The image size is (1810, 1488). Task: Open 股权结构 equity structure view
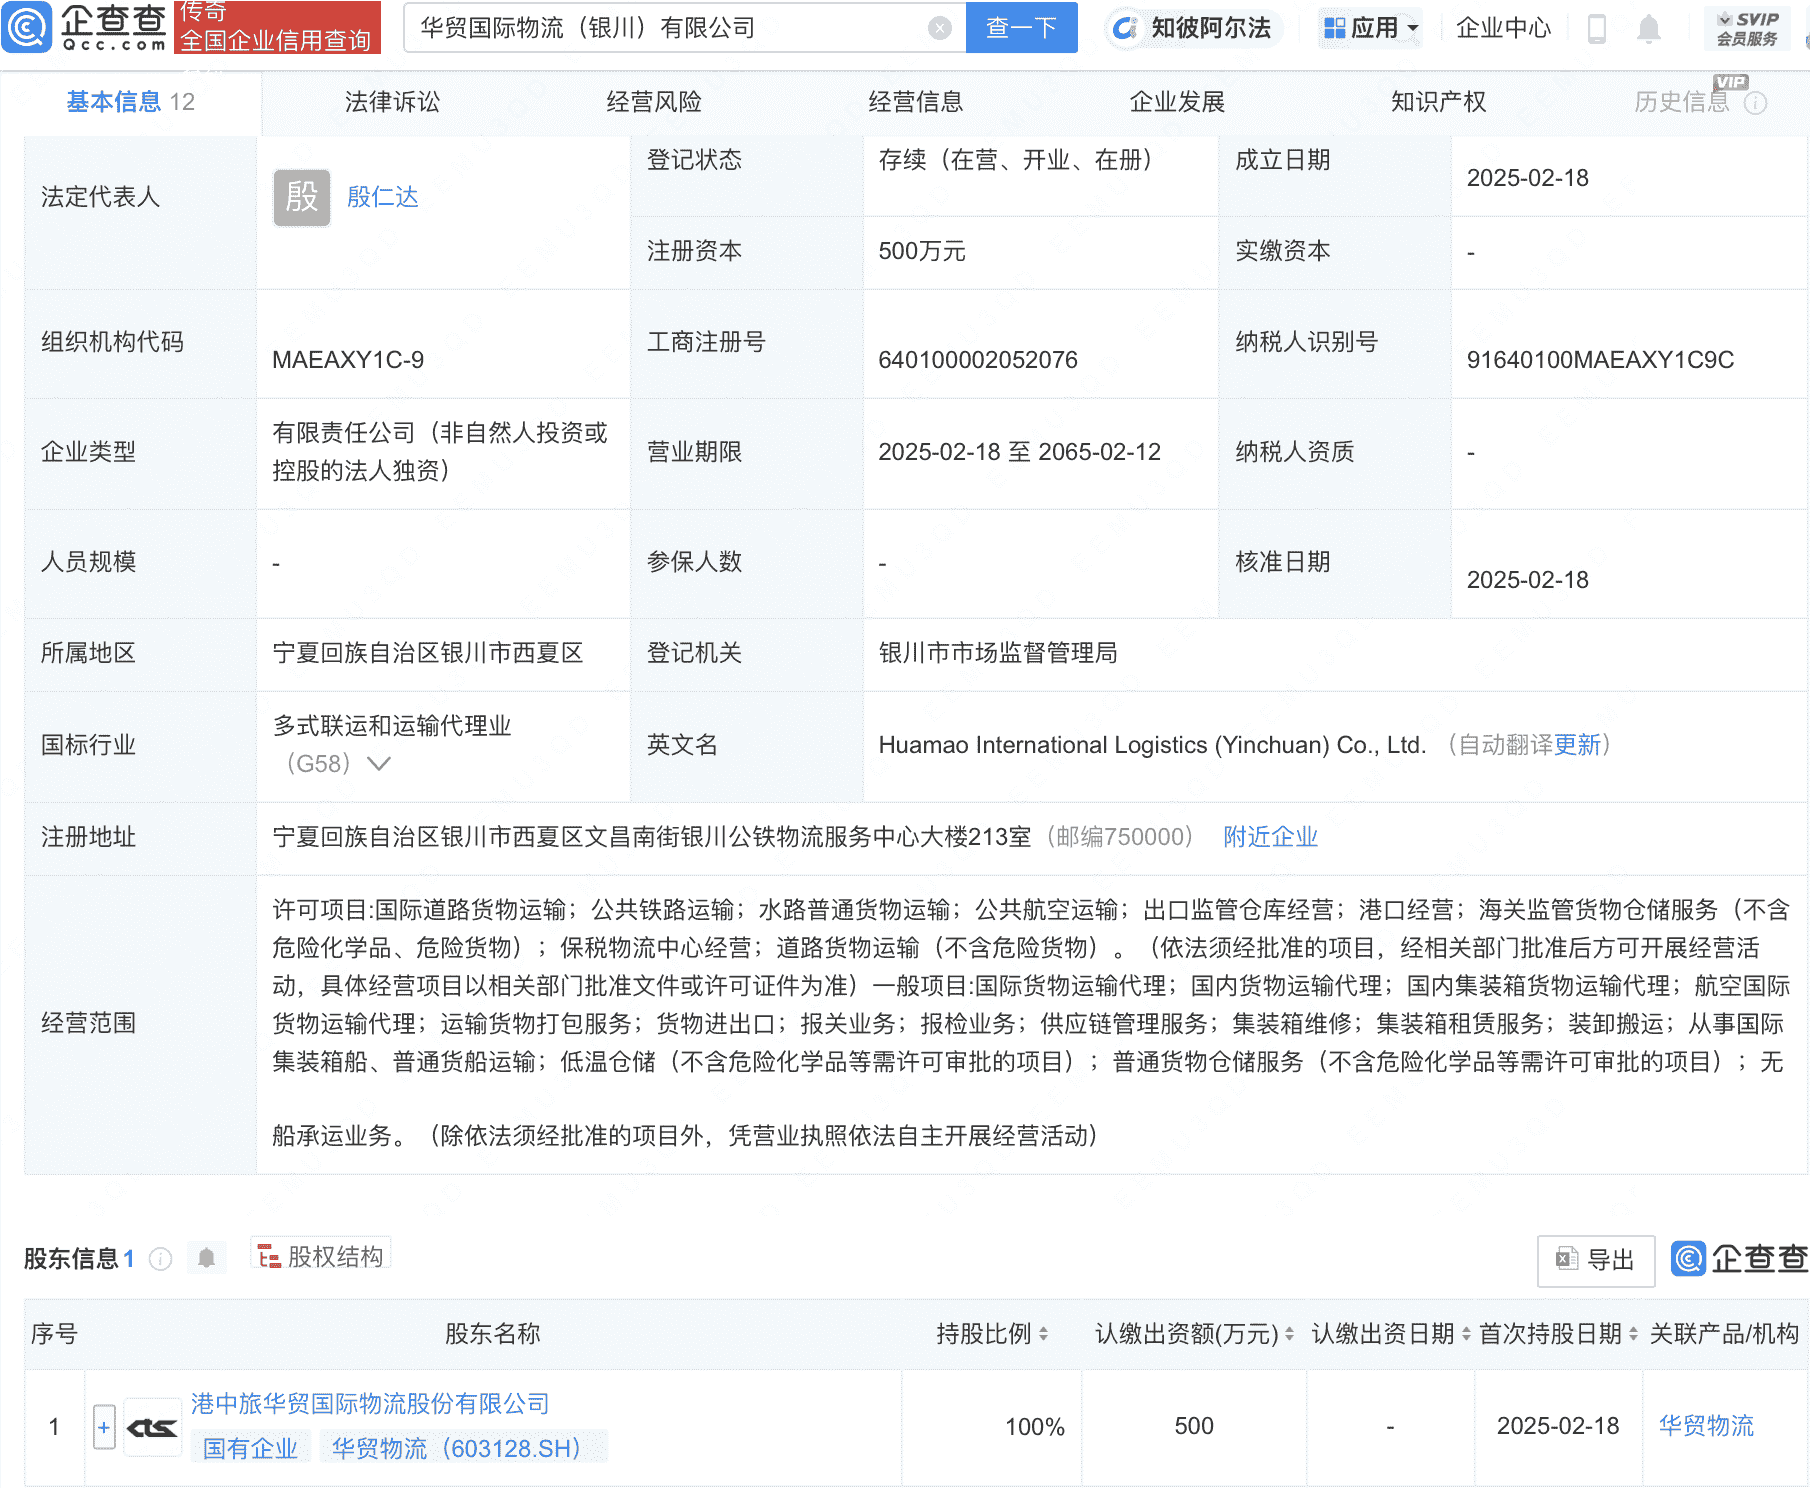(x=320, y=1256)
